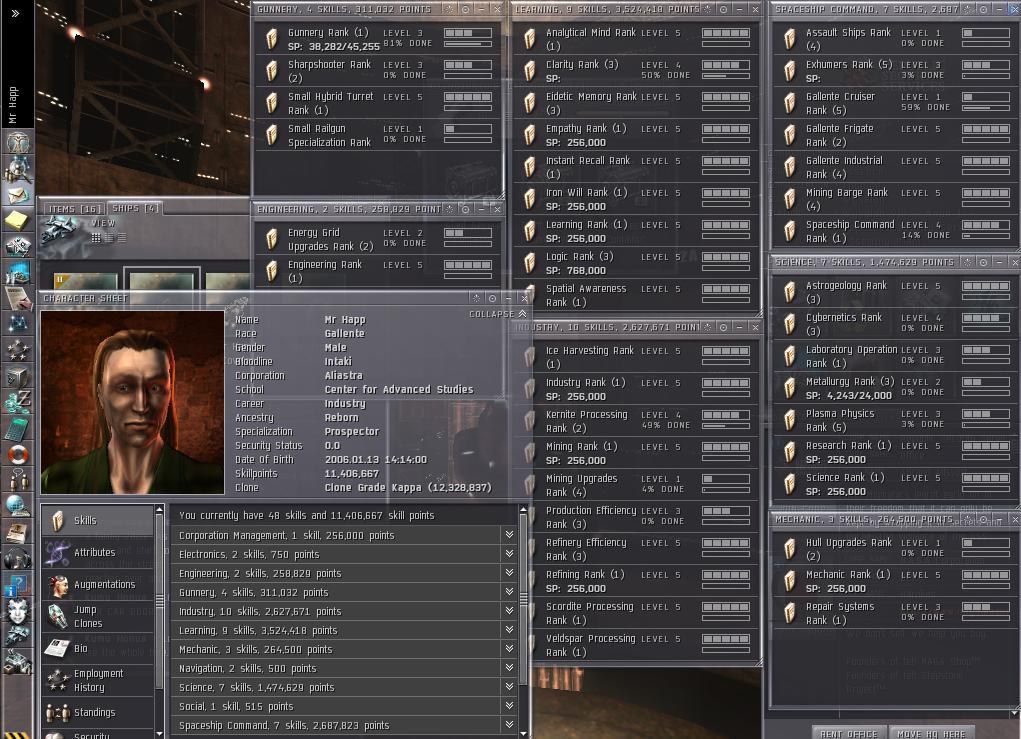Expand the Science skill group chevron
Image resolution: width=1021 pixels, height=739 pixels.
tap(509, 686)
